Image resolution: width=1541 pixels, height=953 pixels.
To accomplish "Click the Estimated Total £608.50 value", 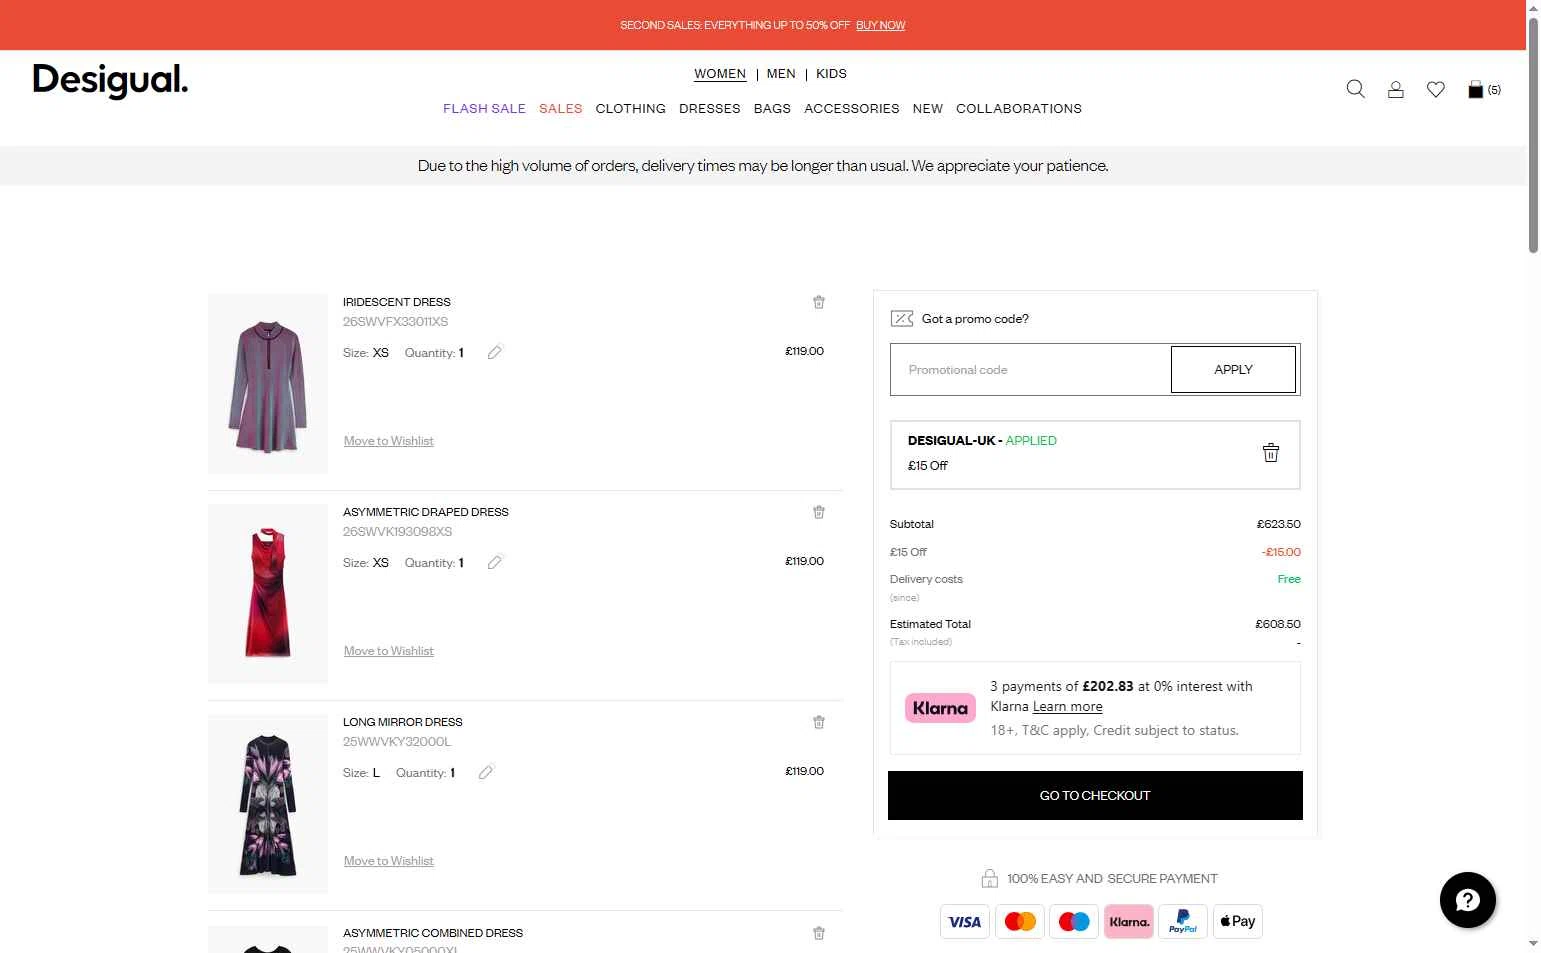I will (1278, 624).
